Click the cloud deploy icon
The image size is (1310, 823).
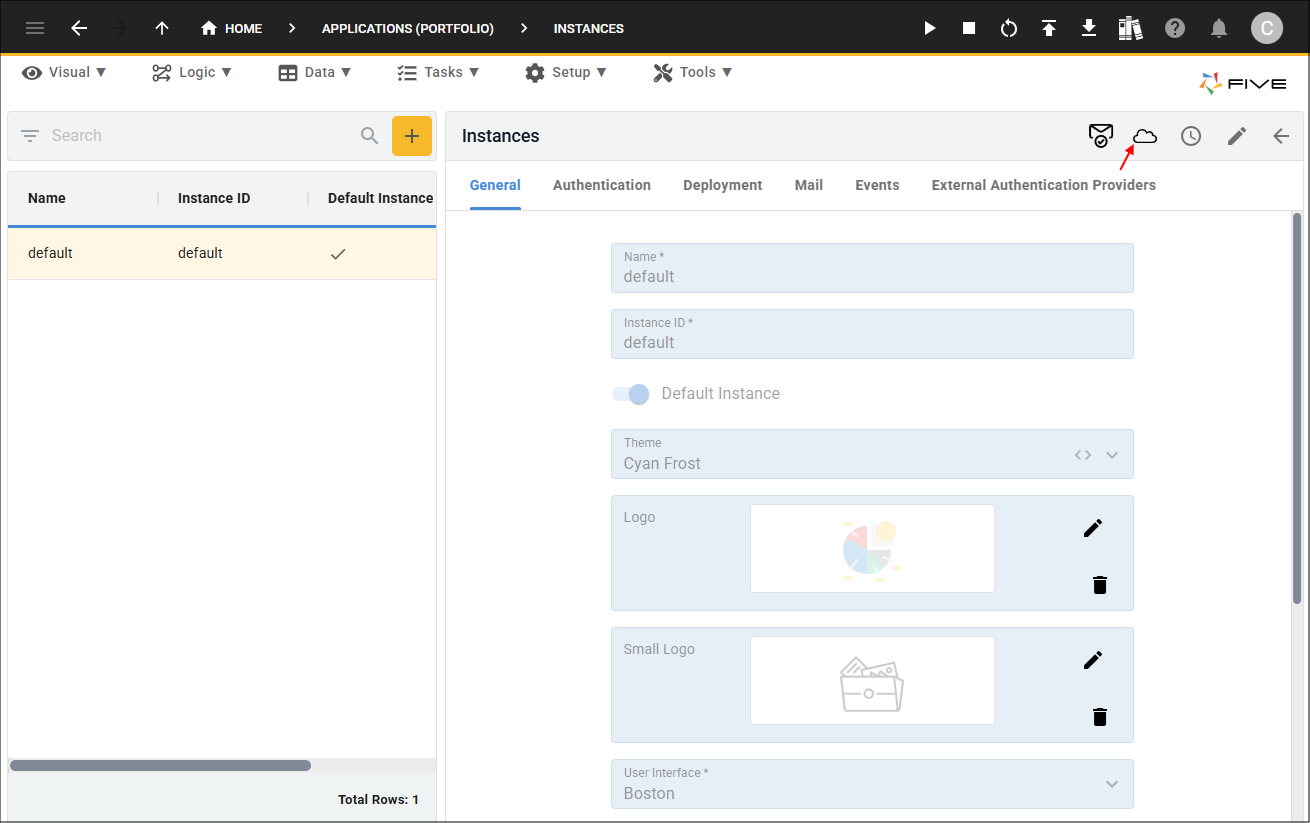coord(1144,135)
